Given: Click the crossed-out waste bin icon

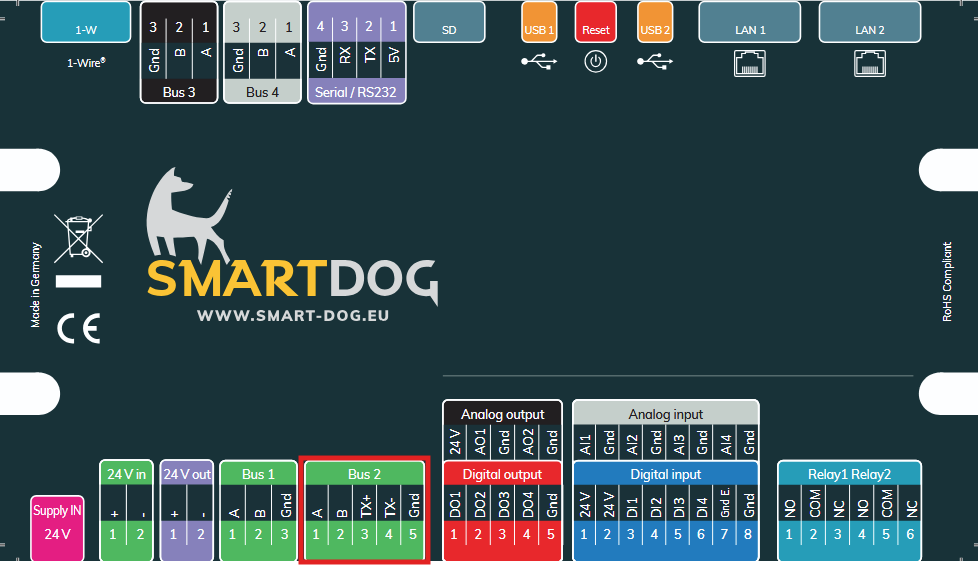Looking at the screenshot, I should [x=78, y=238].
